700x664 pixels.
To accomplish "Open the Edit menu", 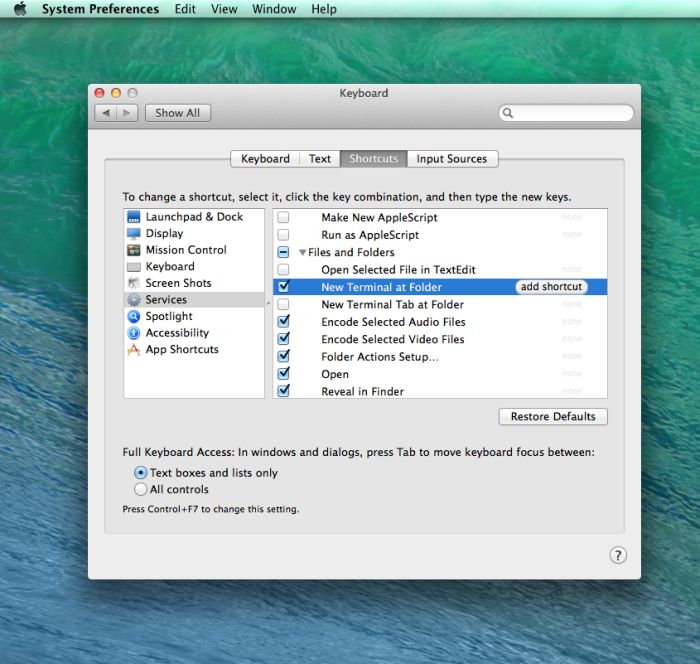I will pyautogui.click(x=185, y=9).
